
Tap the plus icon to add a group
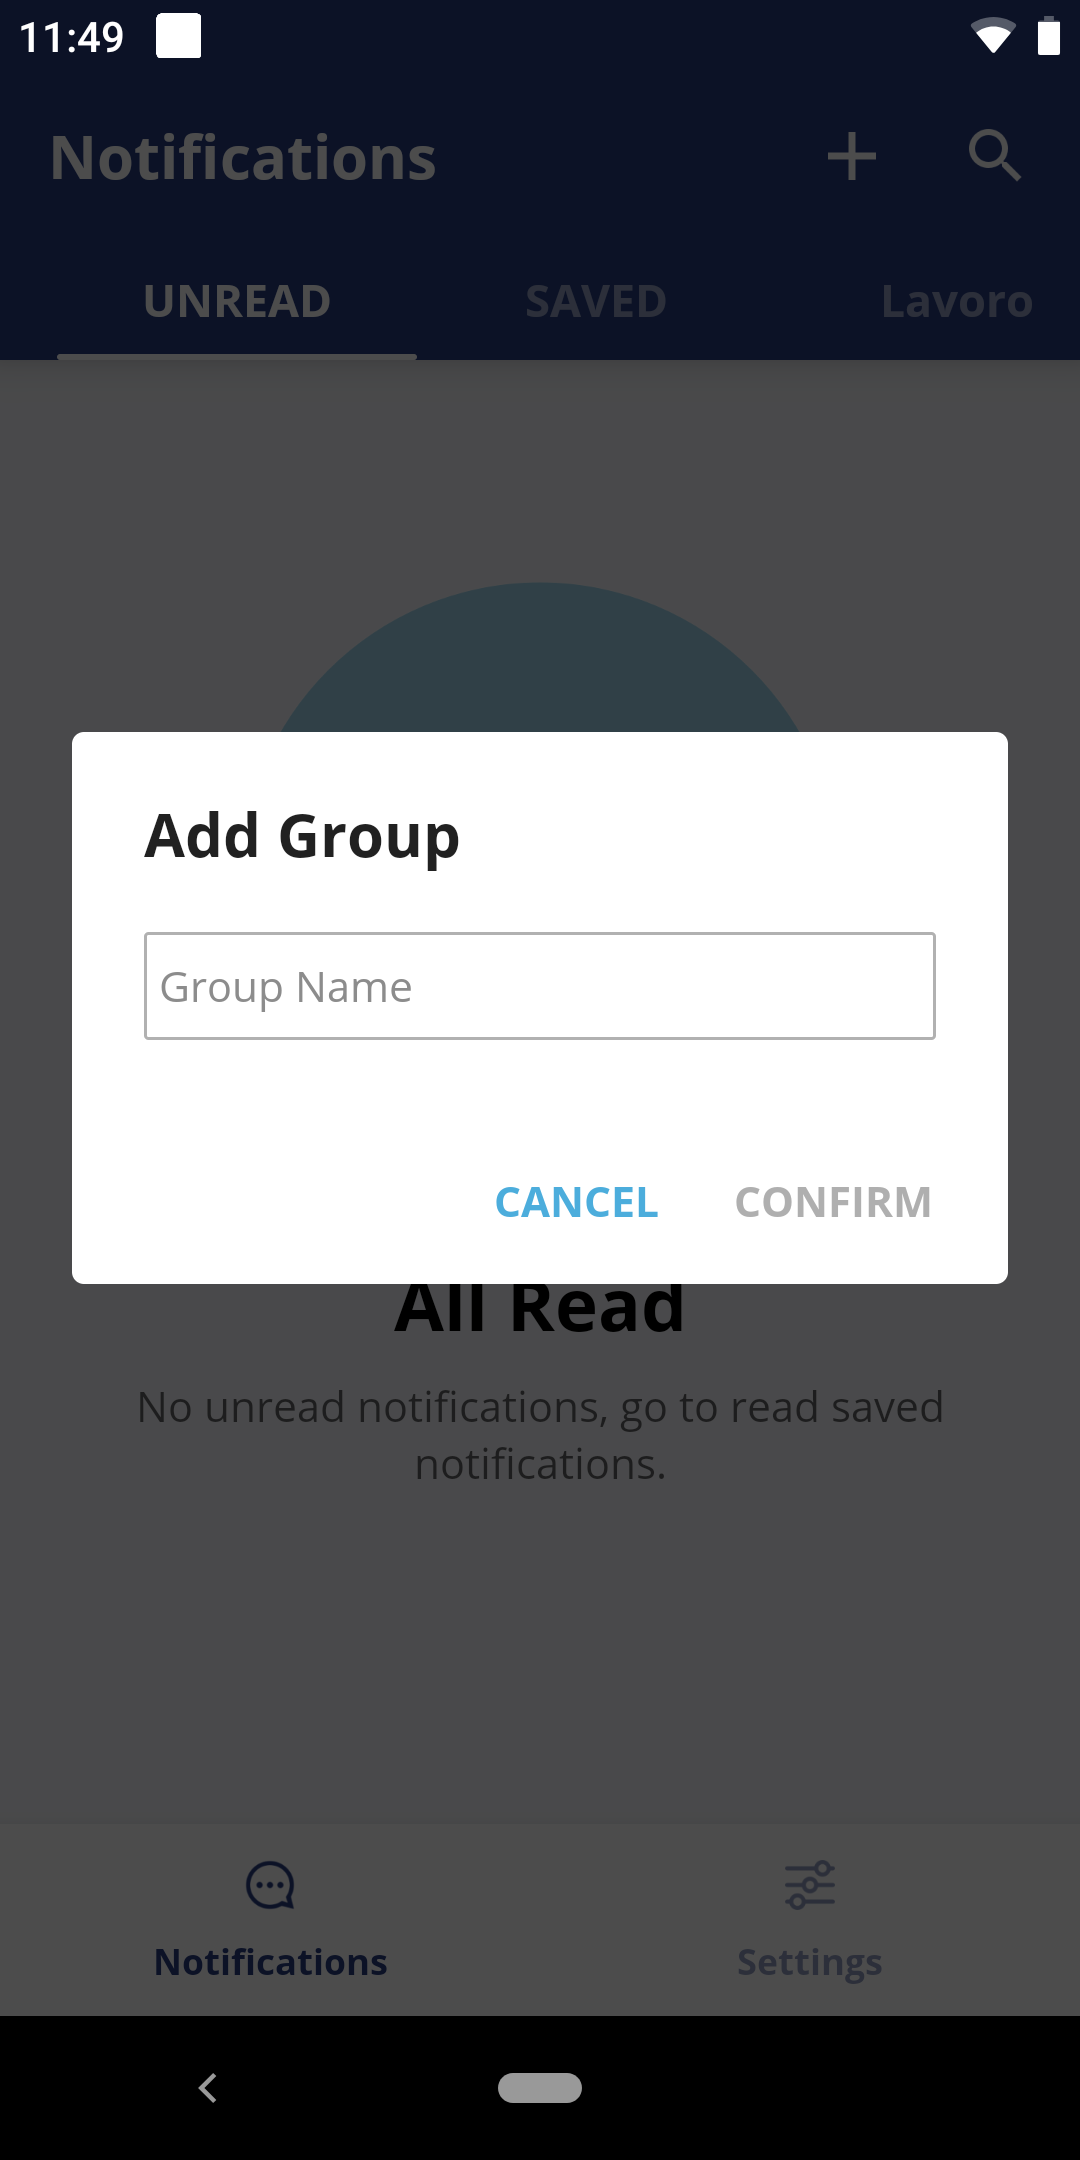tap(852, 157)
